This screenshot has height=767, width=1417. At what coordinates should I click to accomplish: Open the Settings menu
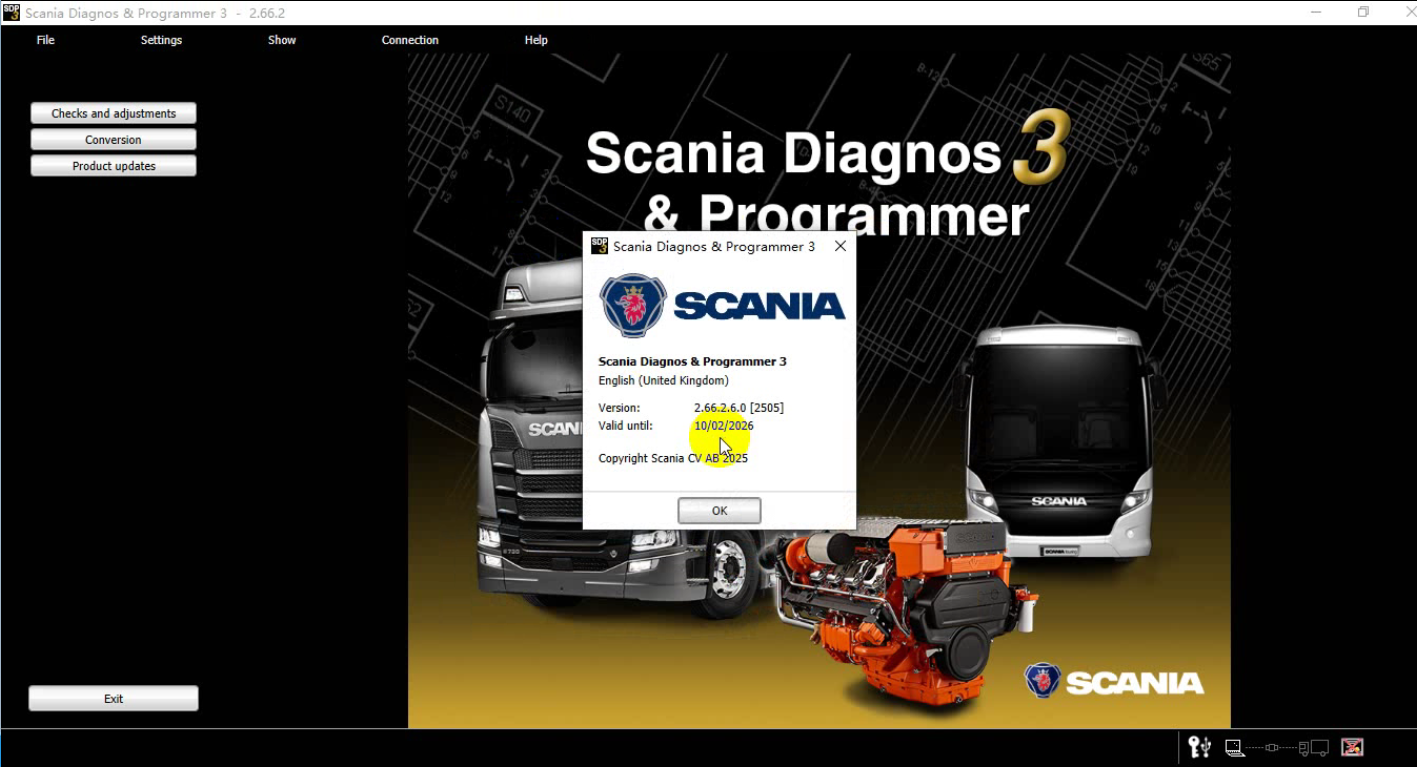click(x=161, y=40)
